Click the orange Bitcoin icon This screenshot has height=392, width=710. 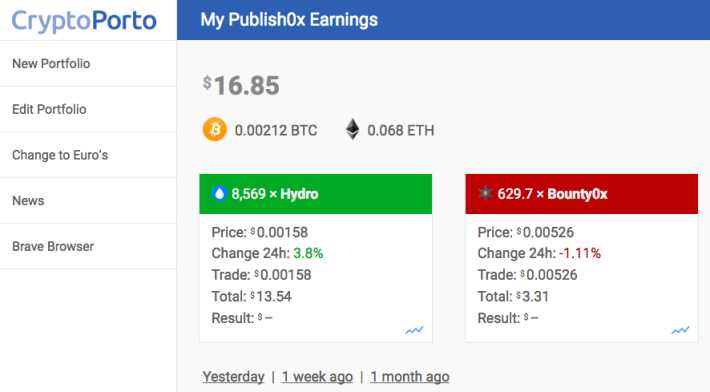tap(215, 129)
